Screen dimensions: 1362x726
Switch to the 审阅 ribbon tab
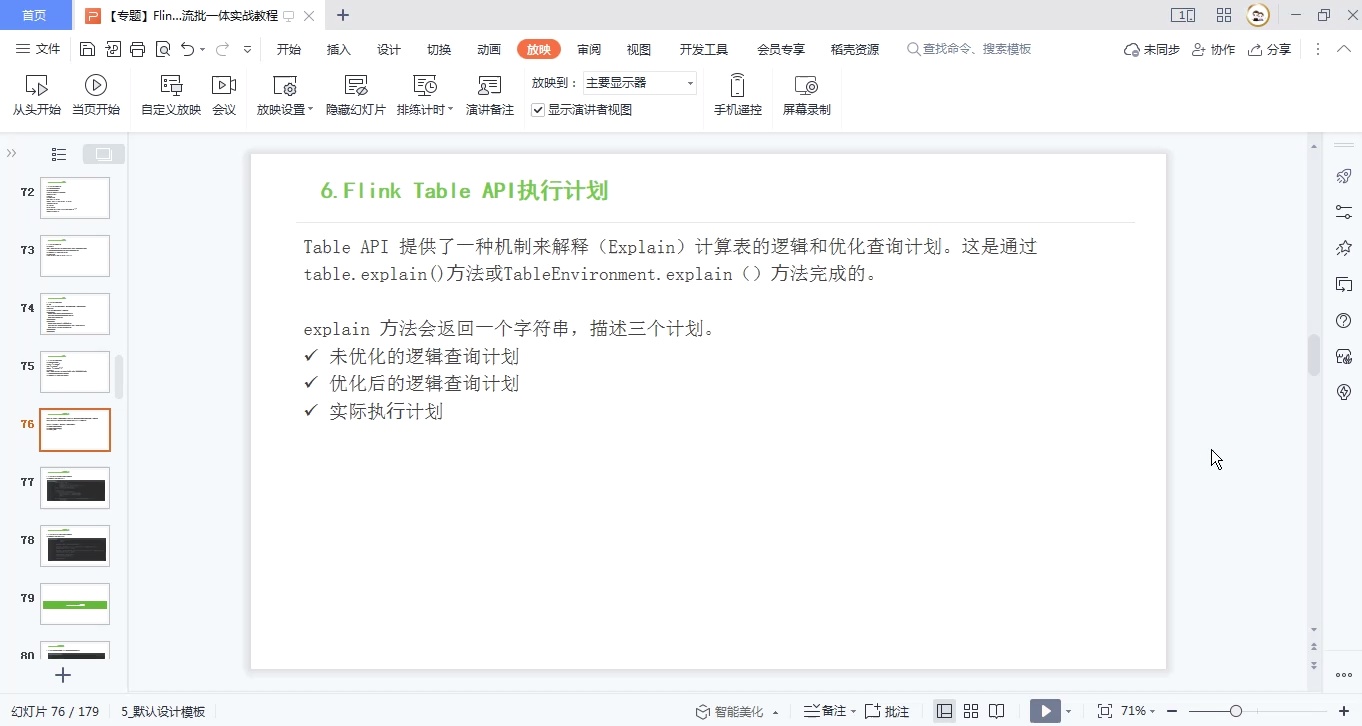589,48
